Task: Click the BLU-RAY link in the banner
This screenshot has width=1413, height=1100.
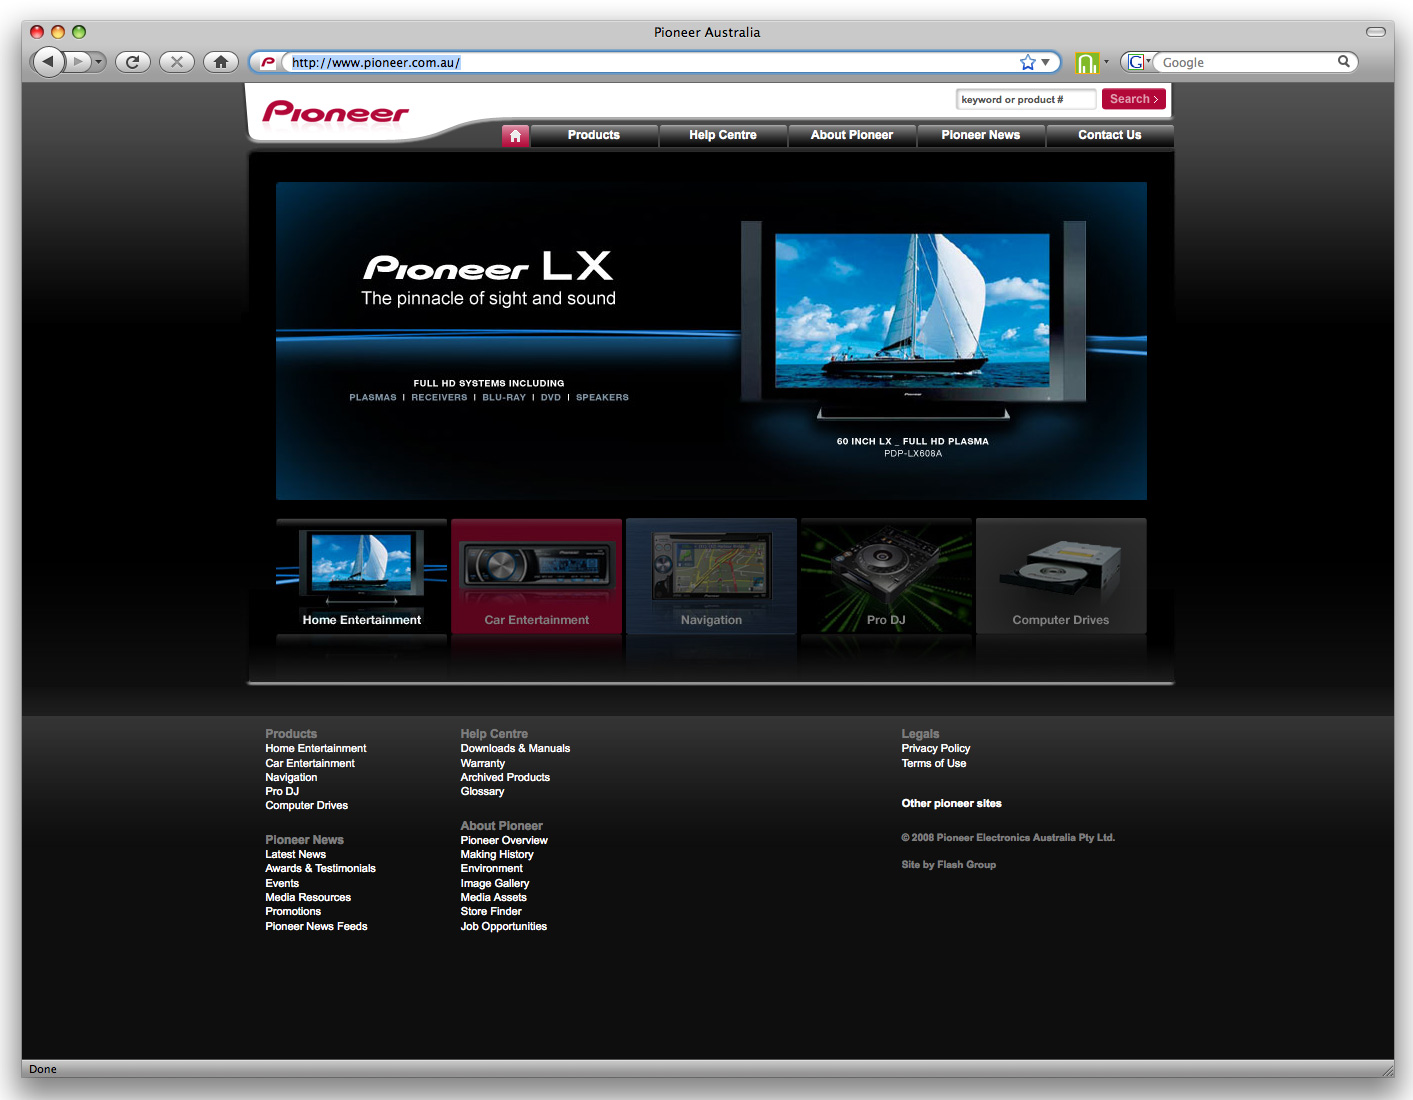Action: pos(504,397)
